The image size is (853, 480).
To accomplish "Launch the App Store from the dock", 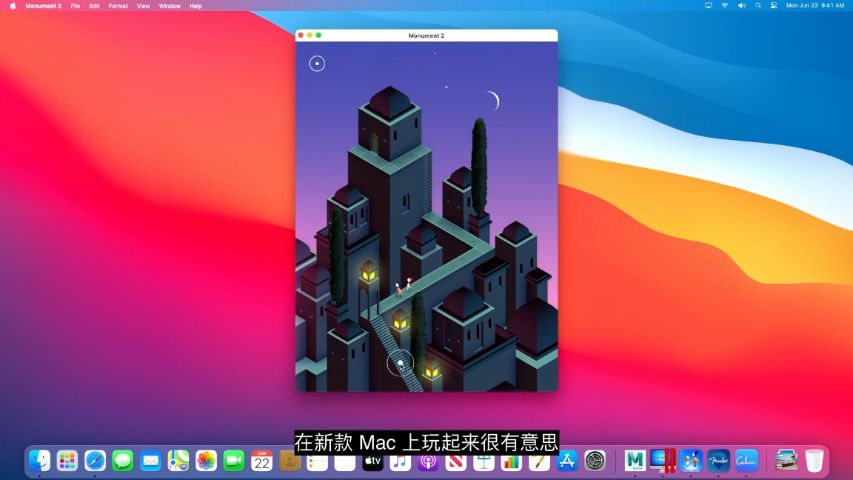I will pyautogui.click(x=567, y=461).
